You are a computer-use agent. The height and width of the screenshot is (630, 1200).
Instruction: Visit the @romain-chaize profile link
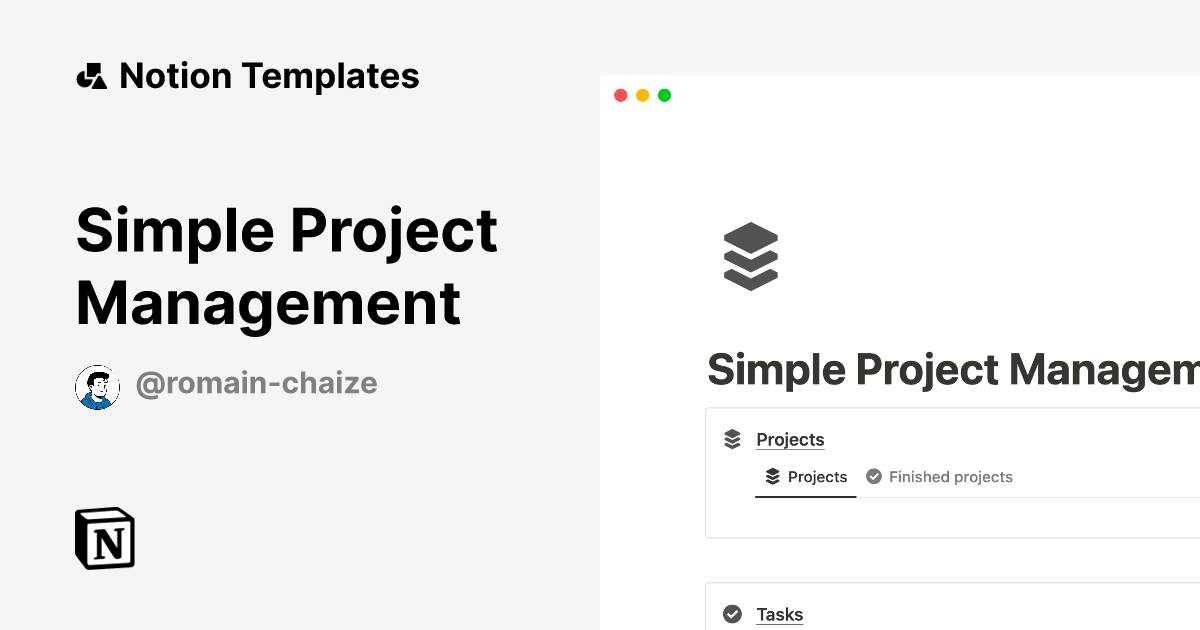256,383
